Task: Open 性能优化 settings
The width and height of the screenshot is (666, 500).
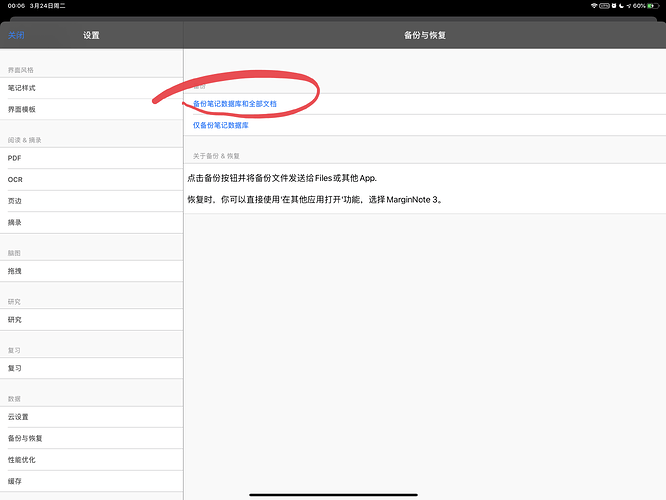Action: (91, 460)
